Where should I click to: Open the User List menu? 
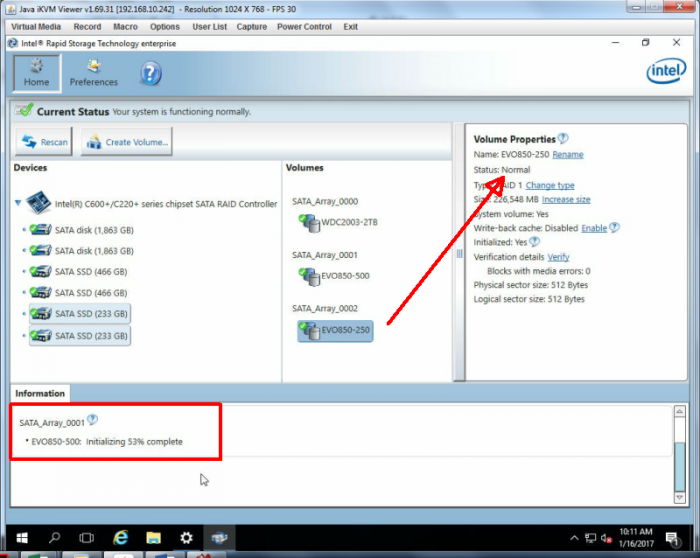point(210,27)
